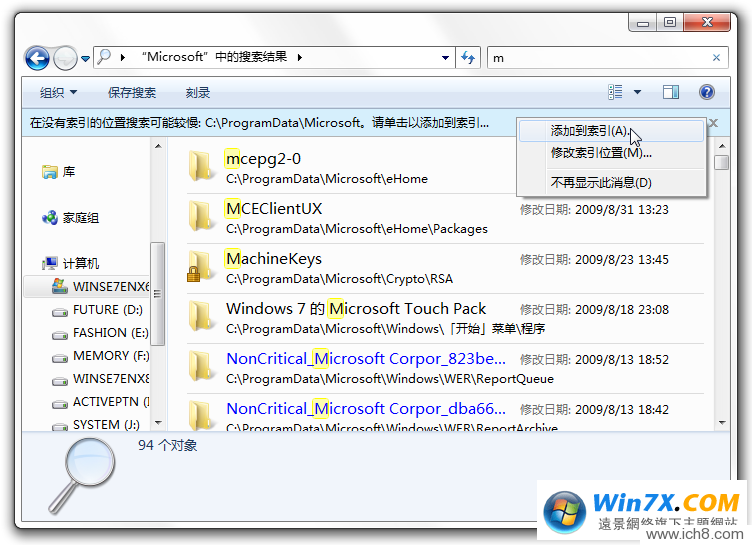752x545 pixels.
Task: Click the date 2009/8/31 13:23
Action: [x=622, y=210]
